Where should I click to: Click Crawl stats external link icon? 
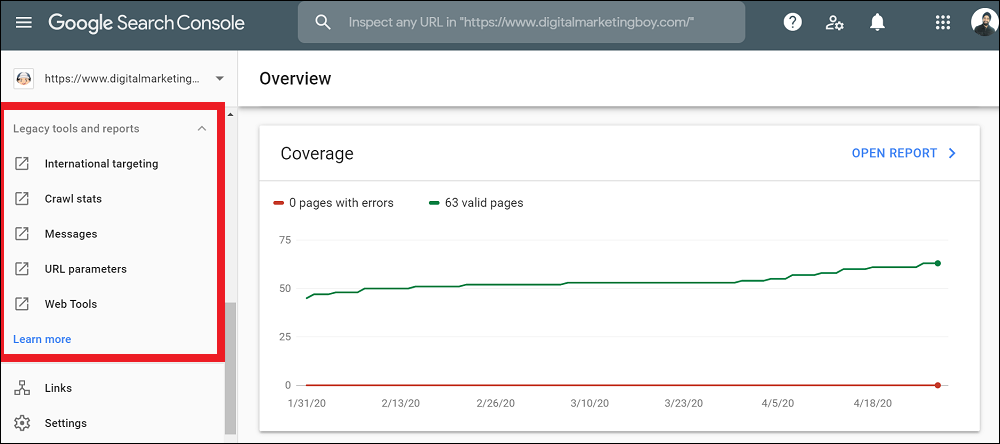click(22, 199)
